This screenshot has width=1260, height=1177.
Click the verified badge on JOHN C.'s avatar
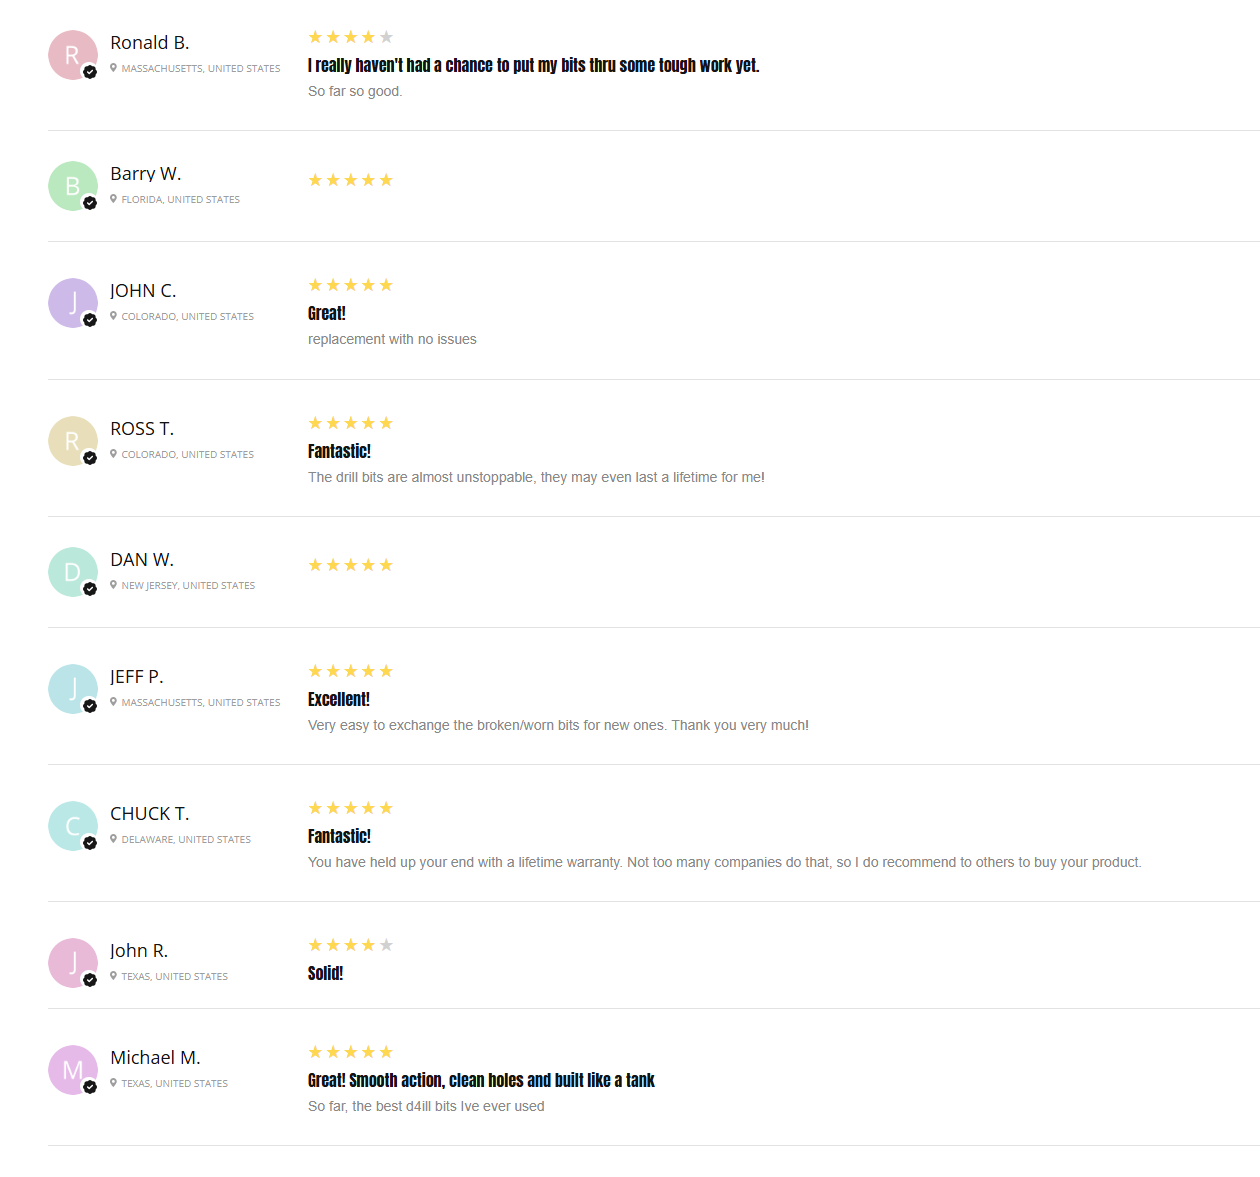[x=90, y=320]
